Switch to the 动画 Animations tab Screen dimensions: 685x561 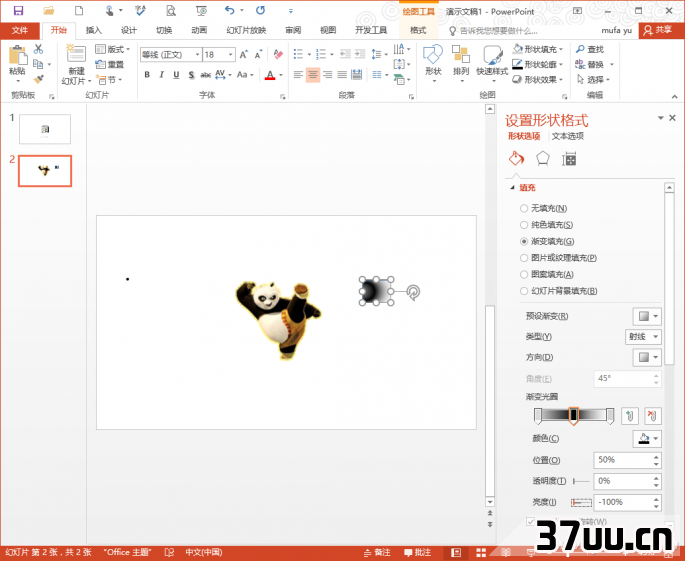(199, 30)
